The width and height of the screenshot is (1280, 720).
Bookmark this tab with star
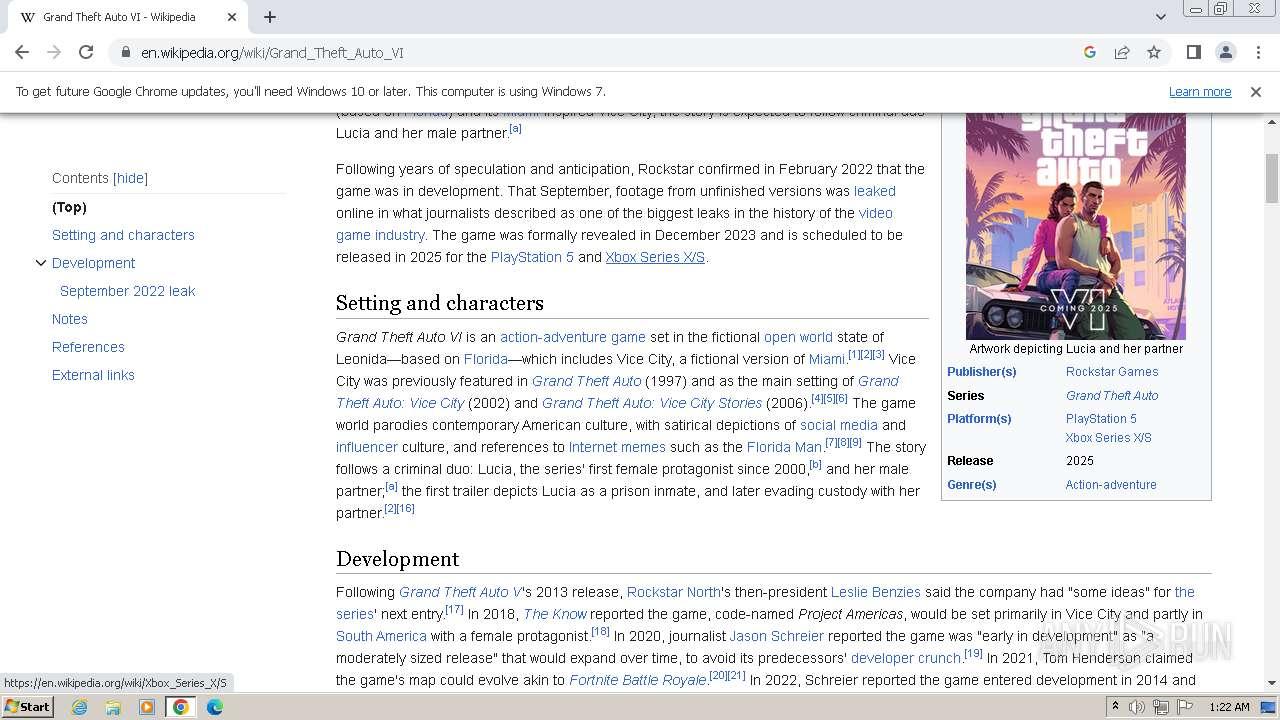point(1154,52)
